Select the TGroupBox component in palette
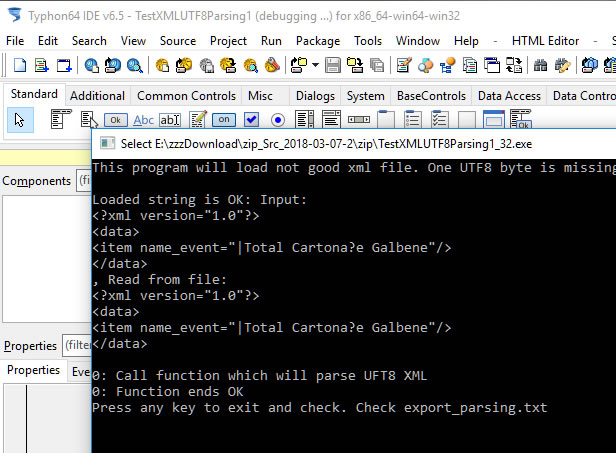This screenshot has width=616, height=453. click(x=386, y=119)
